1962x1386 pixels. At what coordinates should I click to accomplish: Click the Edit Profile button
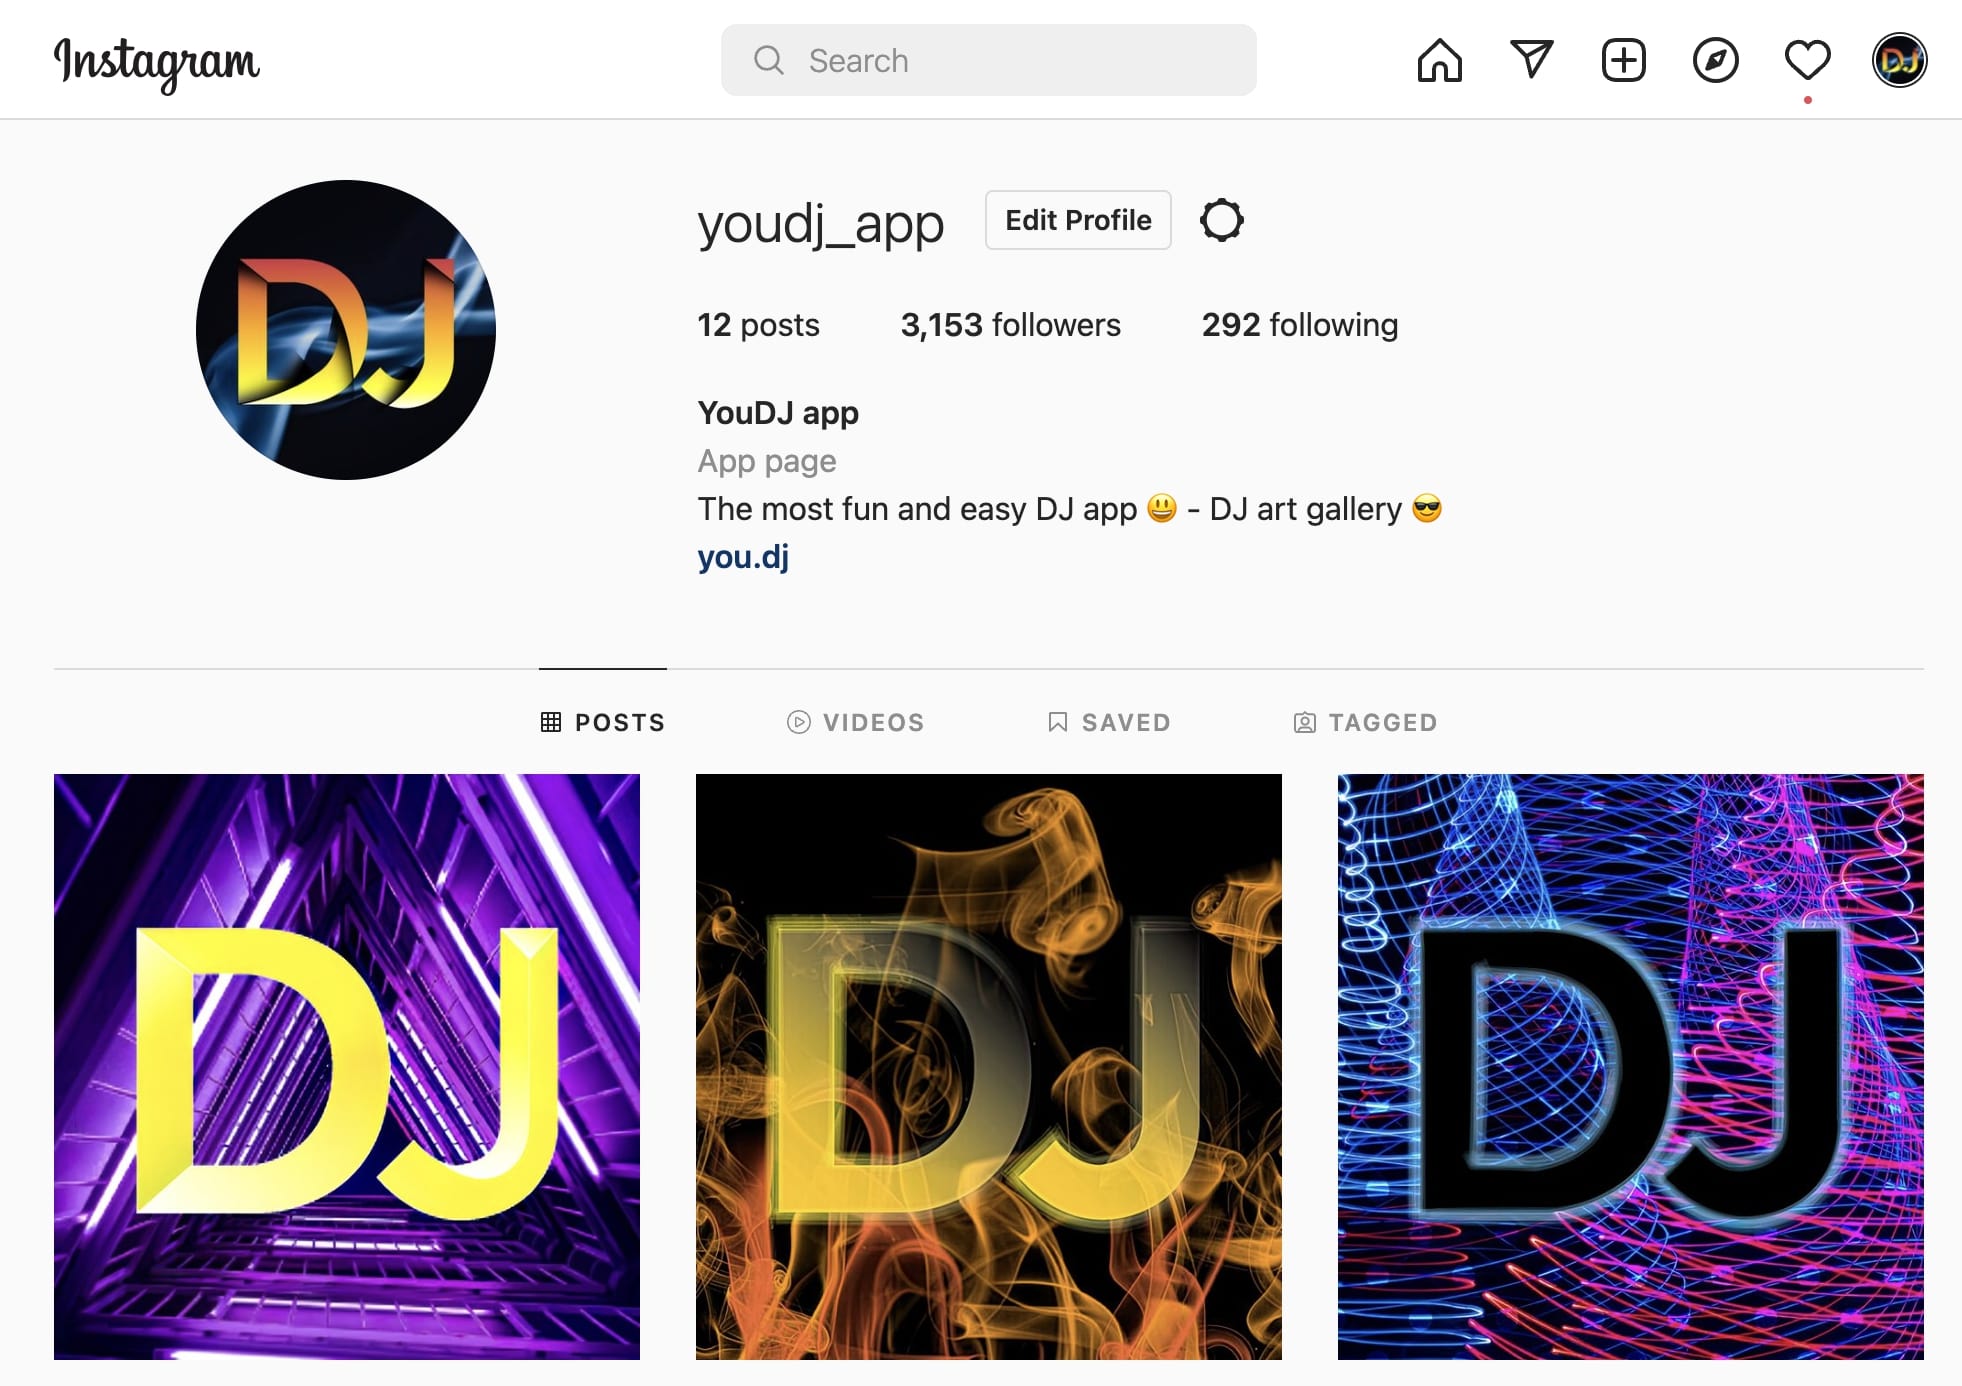tap(1078, 220)
